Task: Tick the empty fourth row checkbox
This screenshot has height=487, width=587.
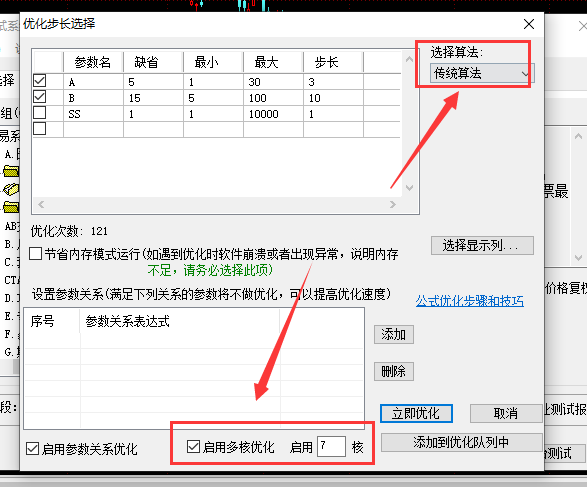Action: point(40,129)
